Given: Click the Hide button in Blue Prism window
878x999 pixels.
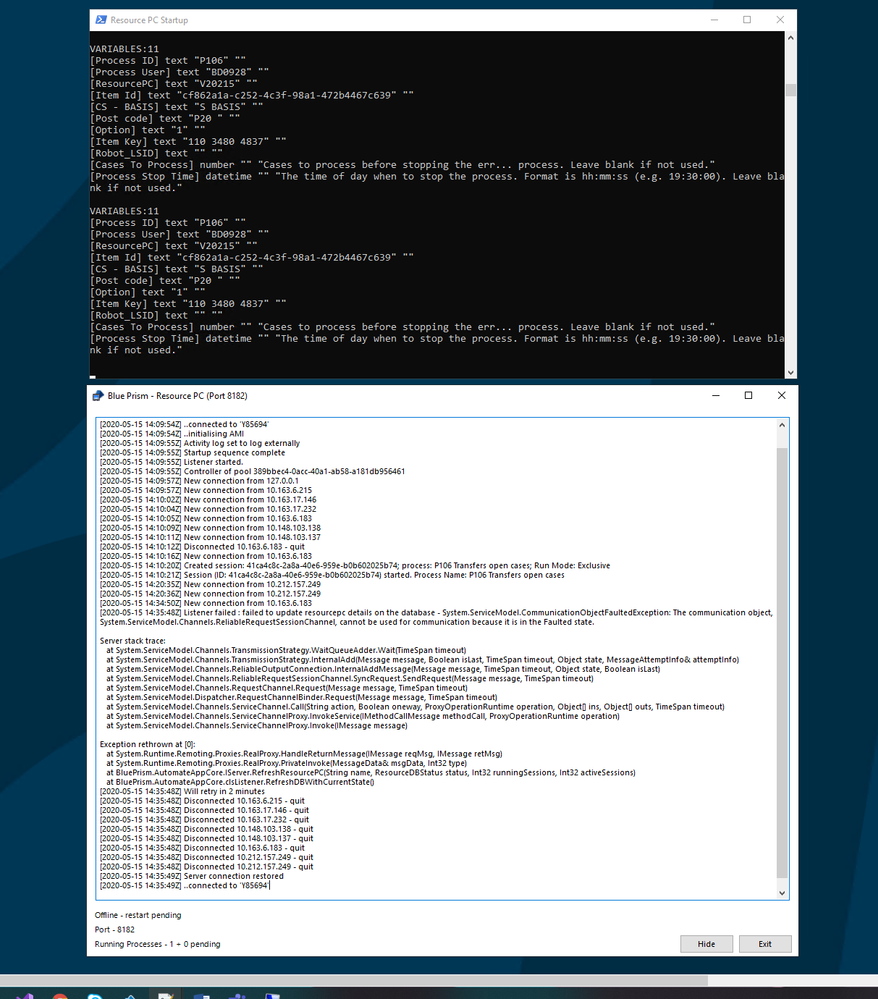Looking at the screenshot, I should pyautogui.click(x=706, y=944).
